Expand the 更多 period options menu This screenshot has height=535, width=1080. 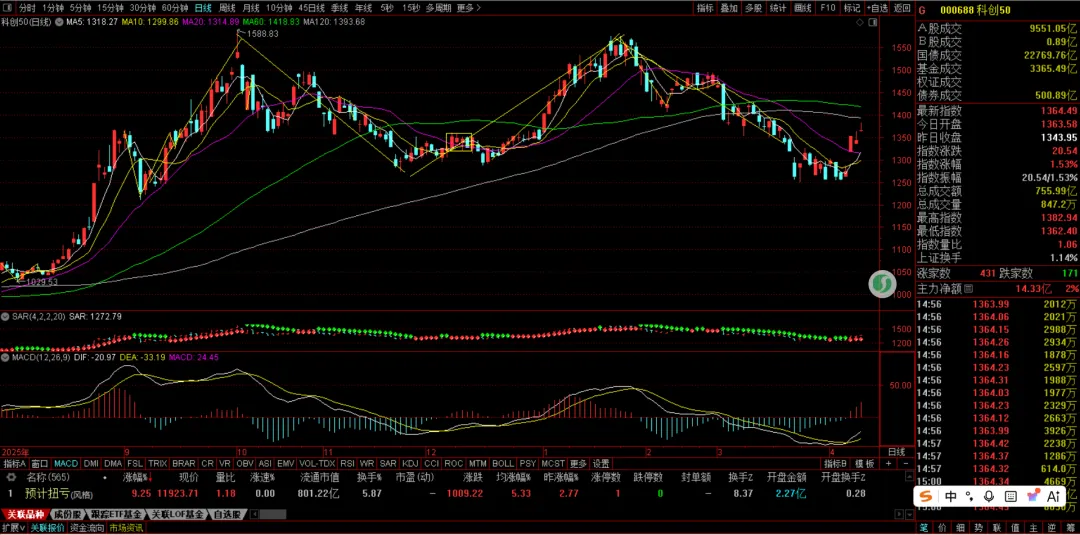coord(468,8)
